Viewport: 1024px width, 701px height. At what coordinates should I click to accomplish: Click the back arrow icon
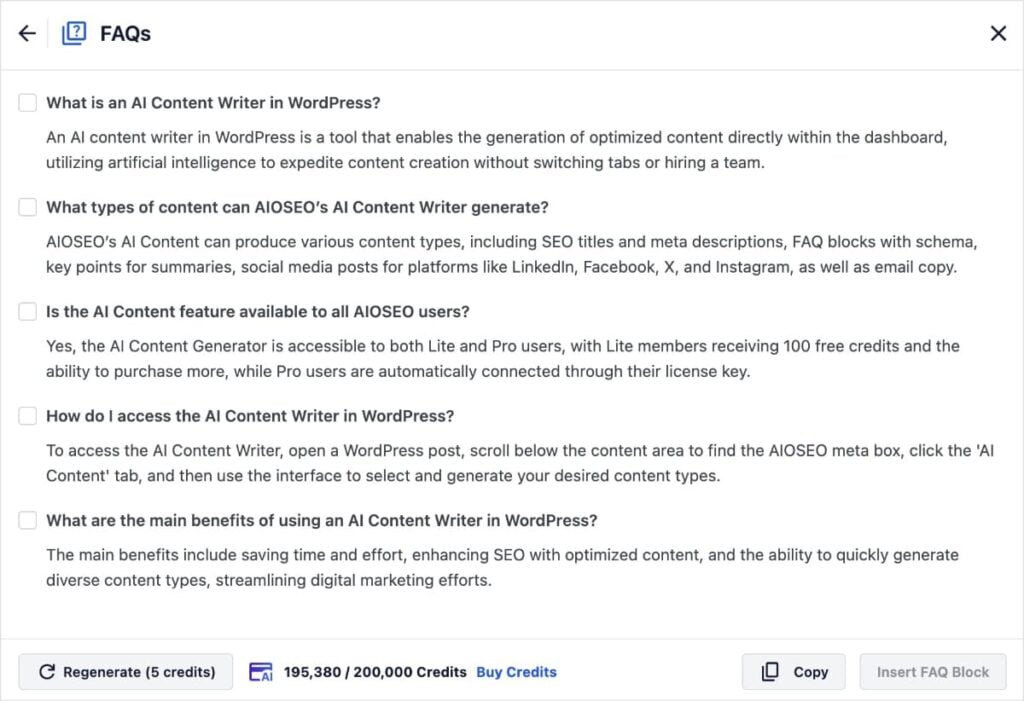26,33
